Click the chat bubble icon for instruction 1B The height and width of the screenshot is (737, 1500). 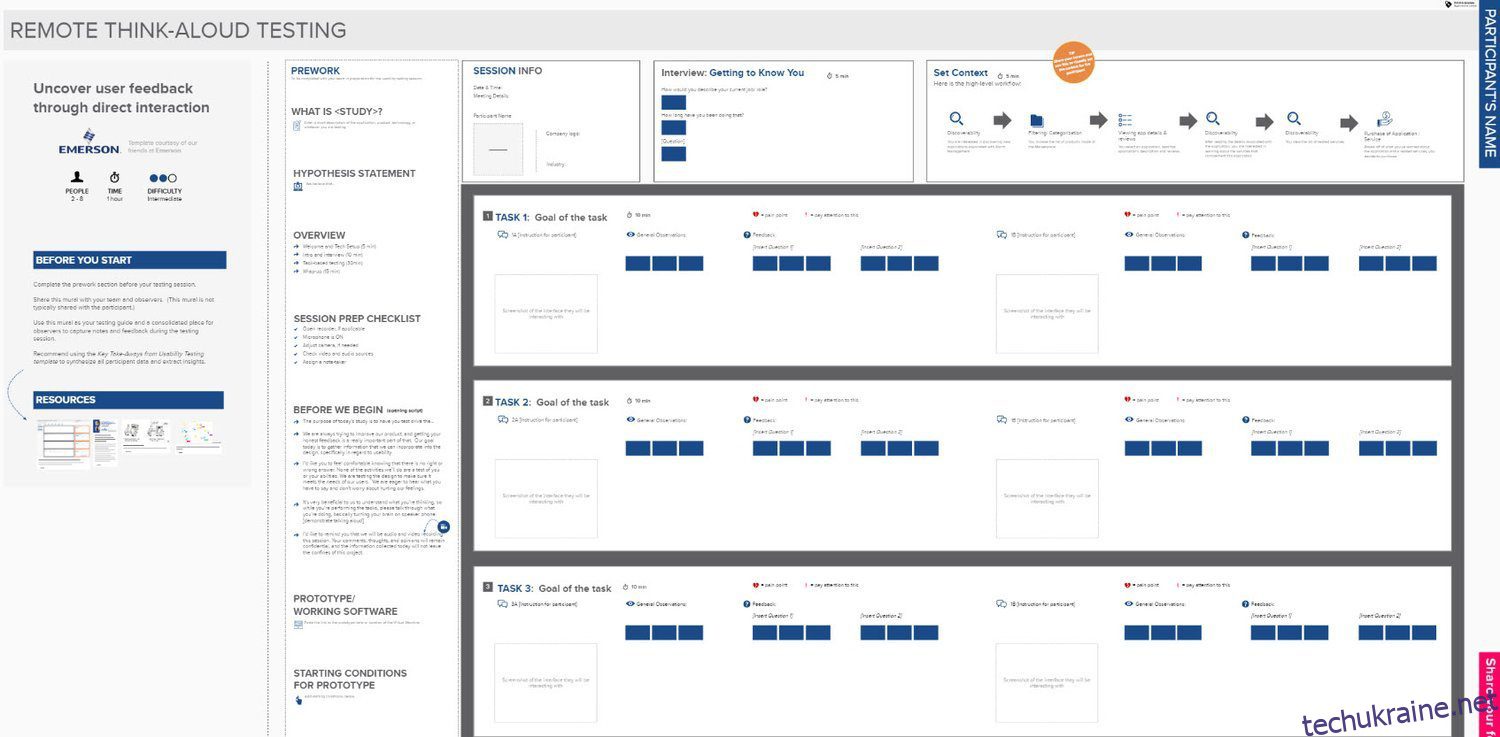[1001, 235]
